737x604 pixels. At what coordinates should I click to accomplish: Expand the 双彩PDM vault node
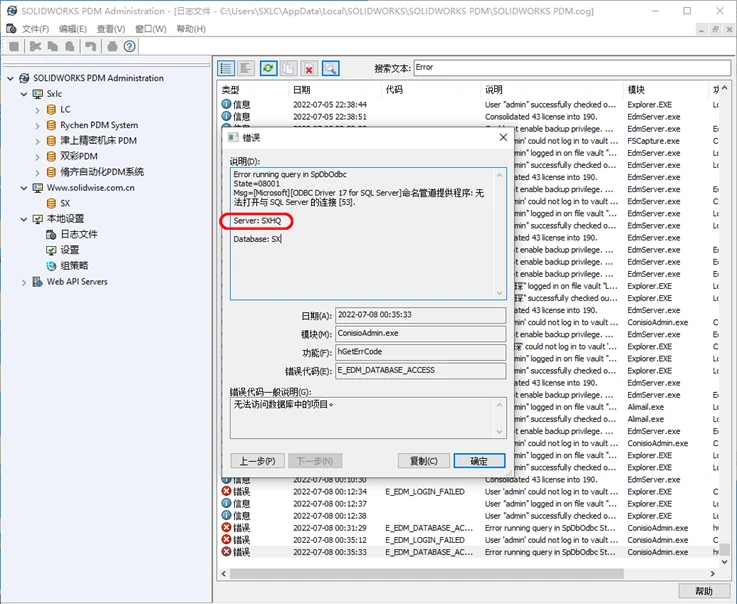pos(38,157)
